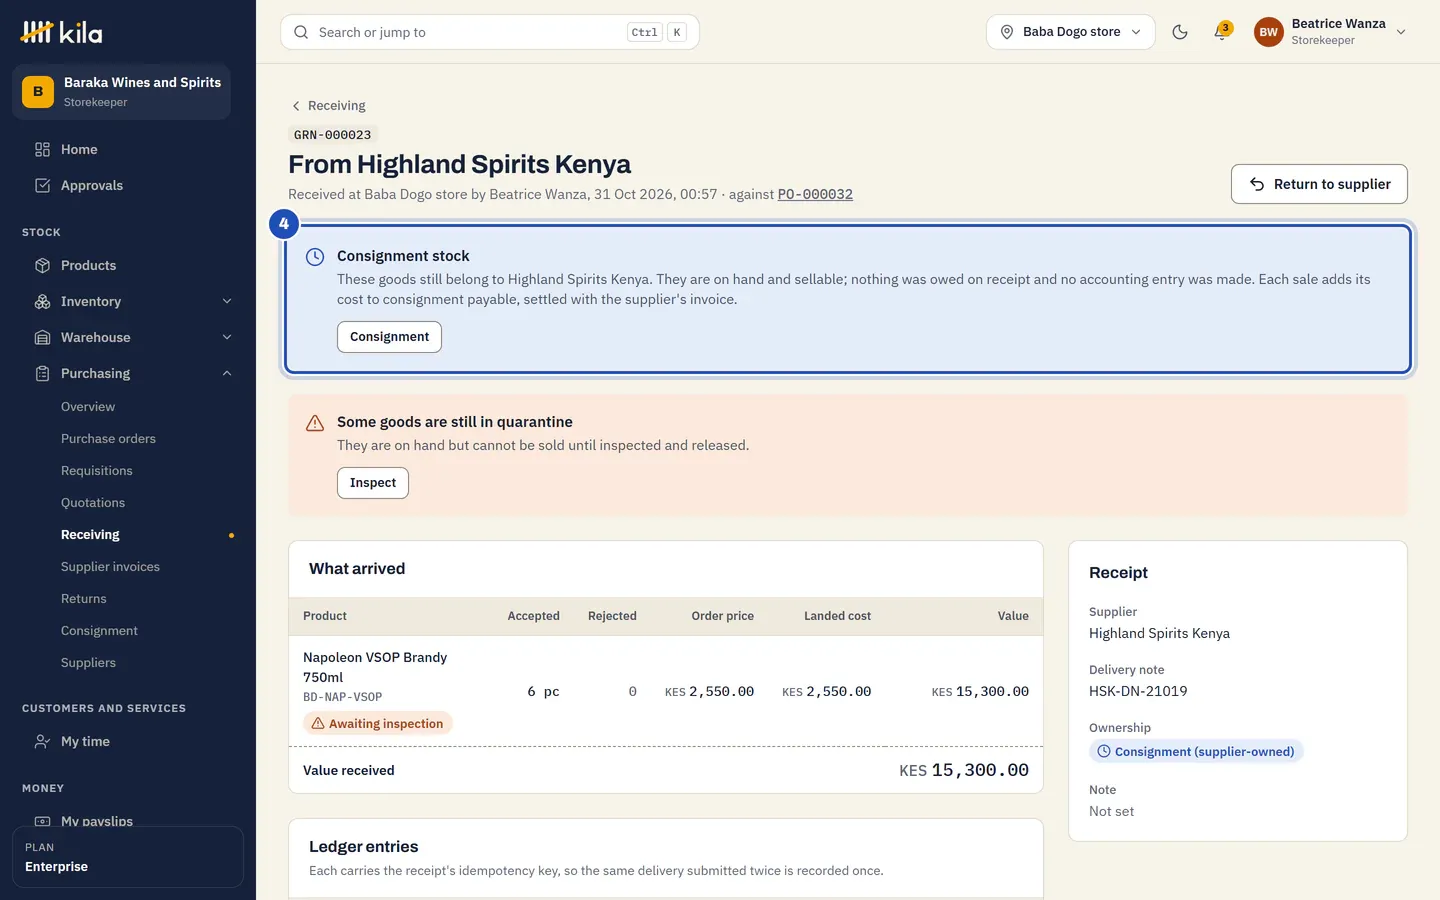Click the BW user avatar
Image resolution: width=1440 pixels, height=900 pixels.
click(x=1268, y=32)
